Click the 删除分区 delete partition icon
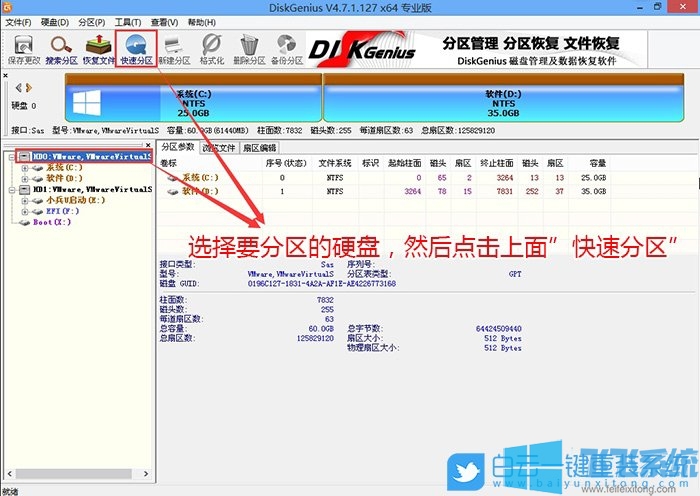Screen dimensions: 700x496 click(x=249, y=50)
